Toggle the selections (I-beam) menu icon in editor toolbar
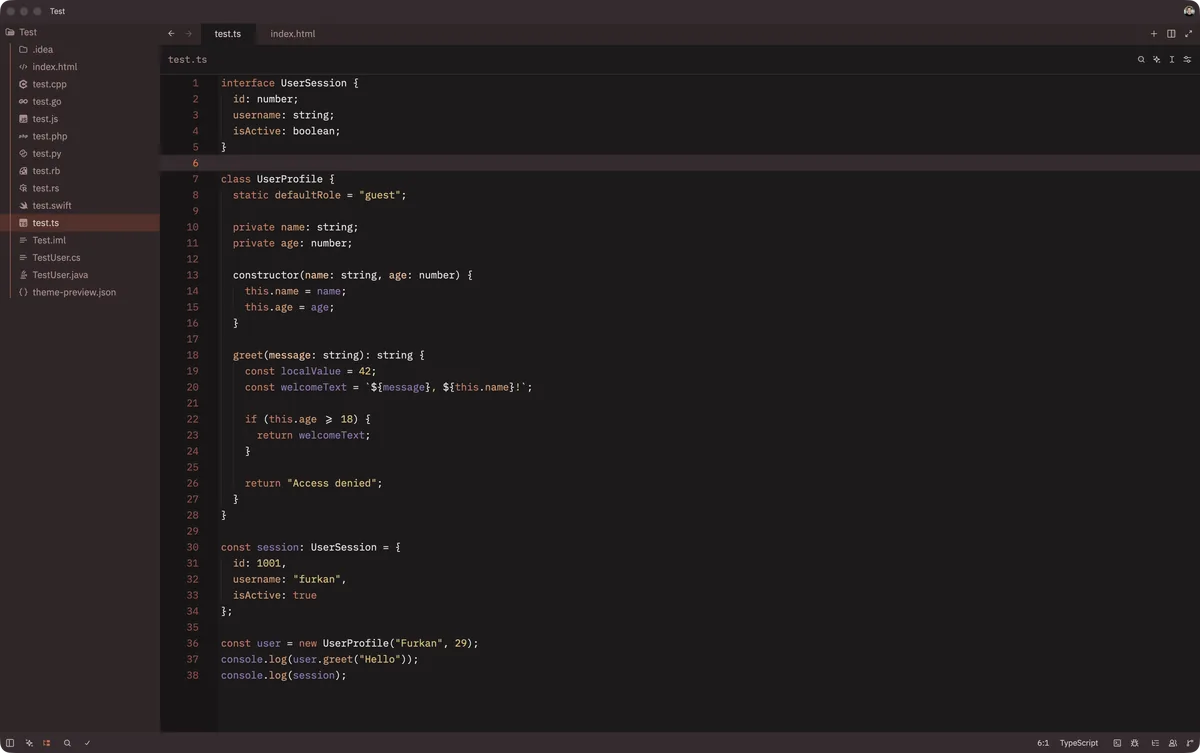Screen dimensions: 1200x753 (x=1172, y=60)
